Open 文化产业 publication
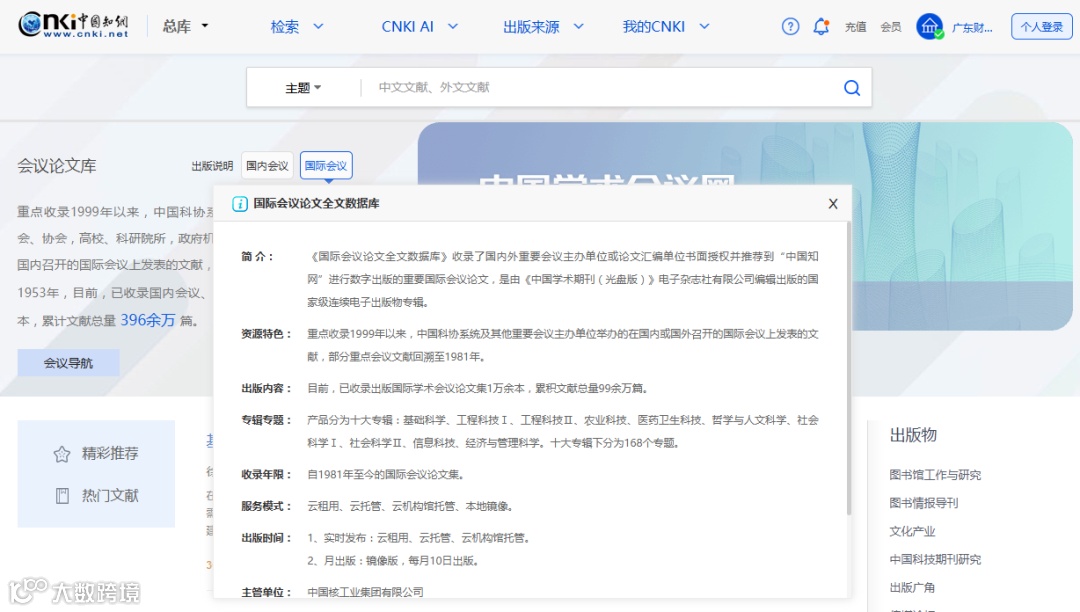 coord(912,531)
